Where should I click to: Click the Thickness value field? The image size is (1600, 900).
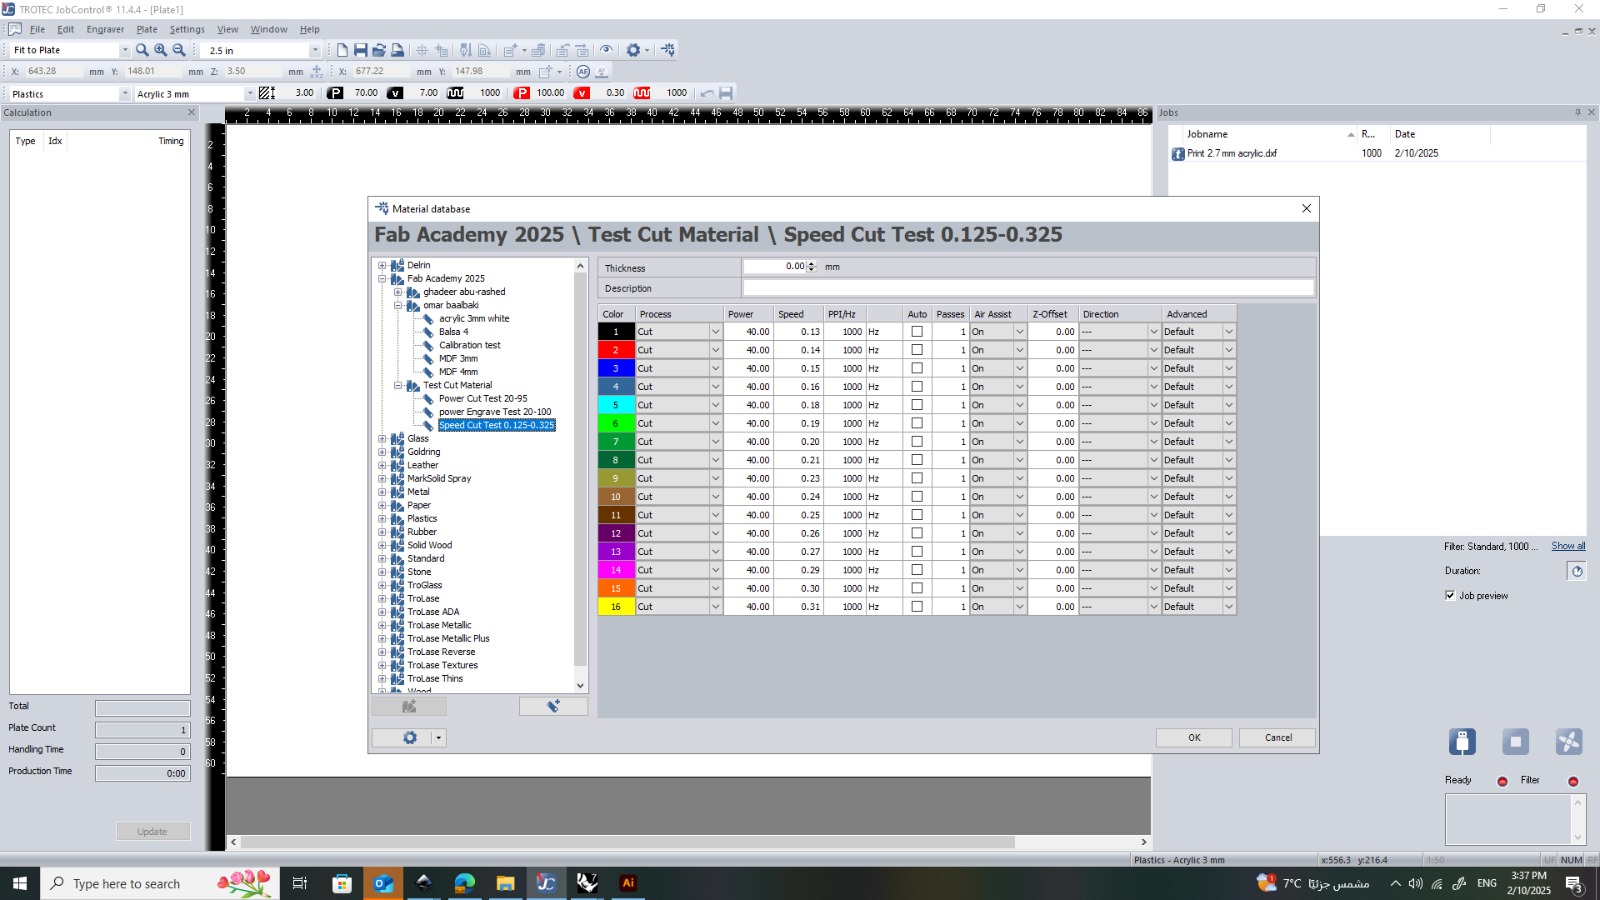[x=775, y=267]
